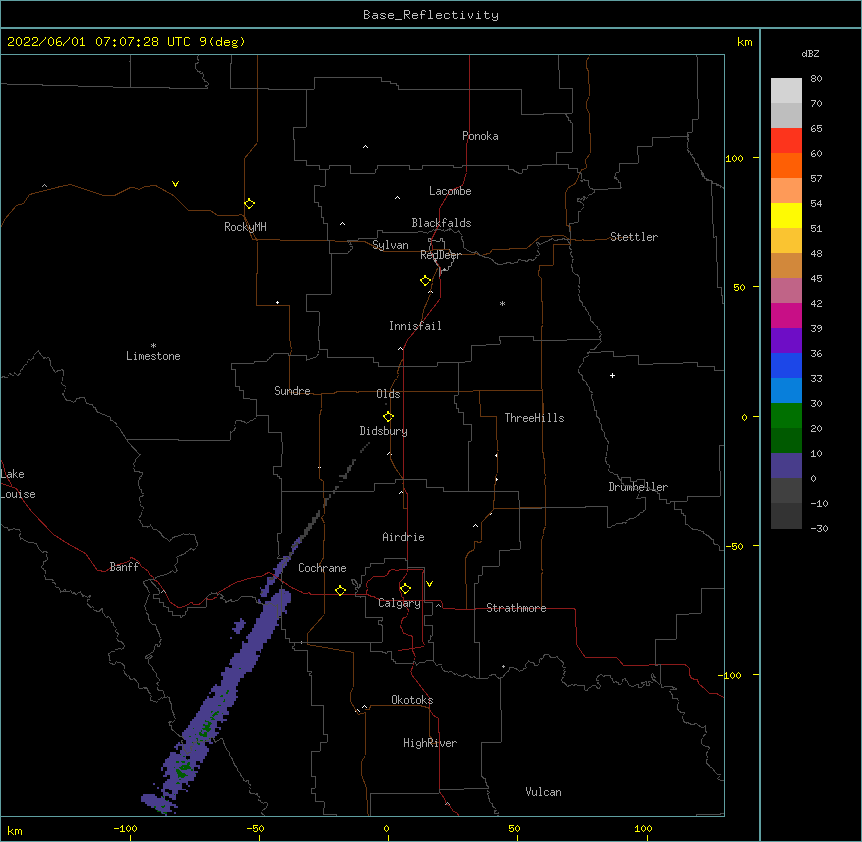The height and width of the screenshot is (842, 862).
Task: Click the ThreeHills label
Action: (x=534, y=418)
